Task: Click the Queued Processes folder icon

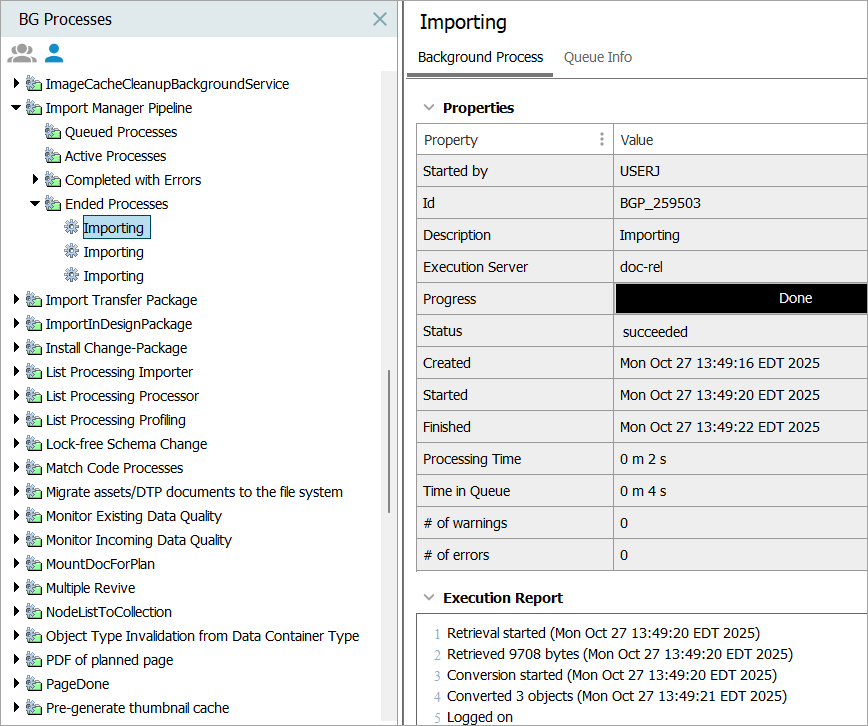Action: pos(53,132)
